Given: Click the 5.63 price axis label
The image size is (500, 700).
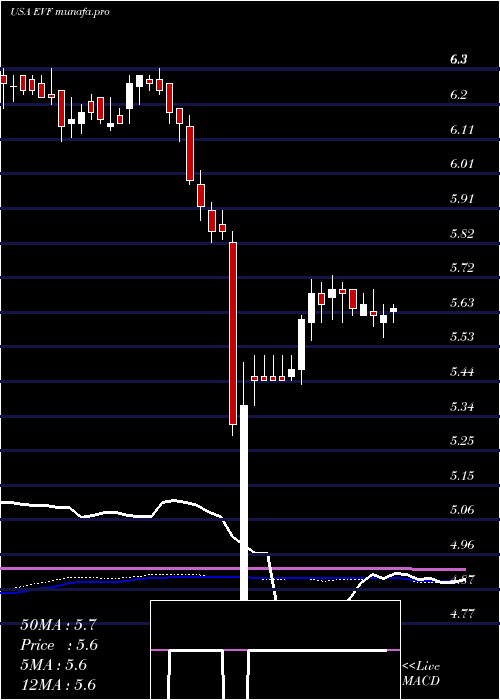Looking at the screenshot, I should tap(462, 303).
